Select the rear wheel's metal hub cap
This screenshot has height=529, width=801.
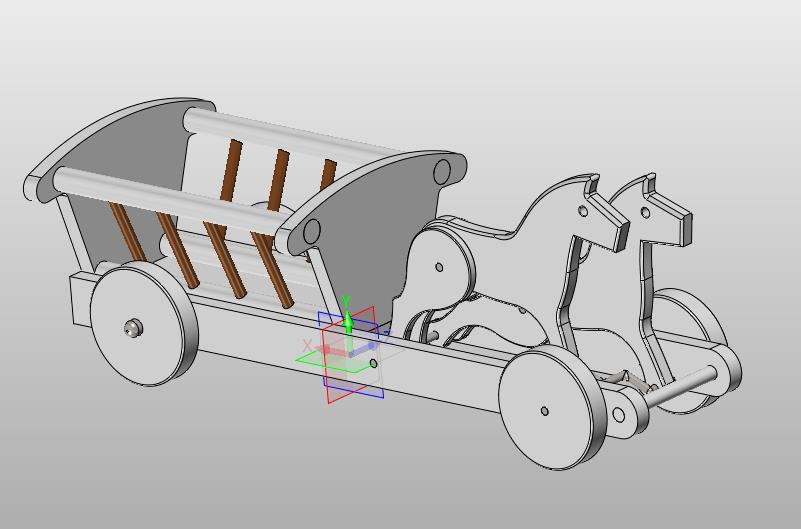tap(134, 327)
